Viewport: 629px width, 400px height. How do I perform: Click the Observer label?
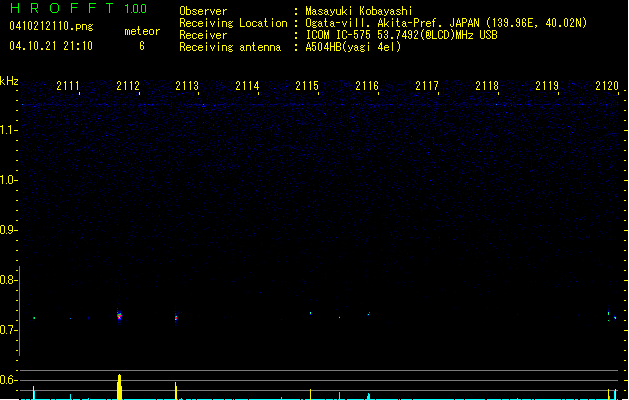[x=203, y=11]
